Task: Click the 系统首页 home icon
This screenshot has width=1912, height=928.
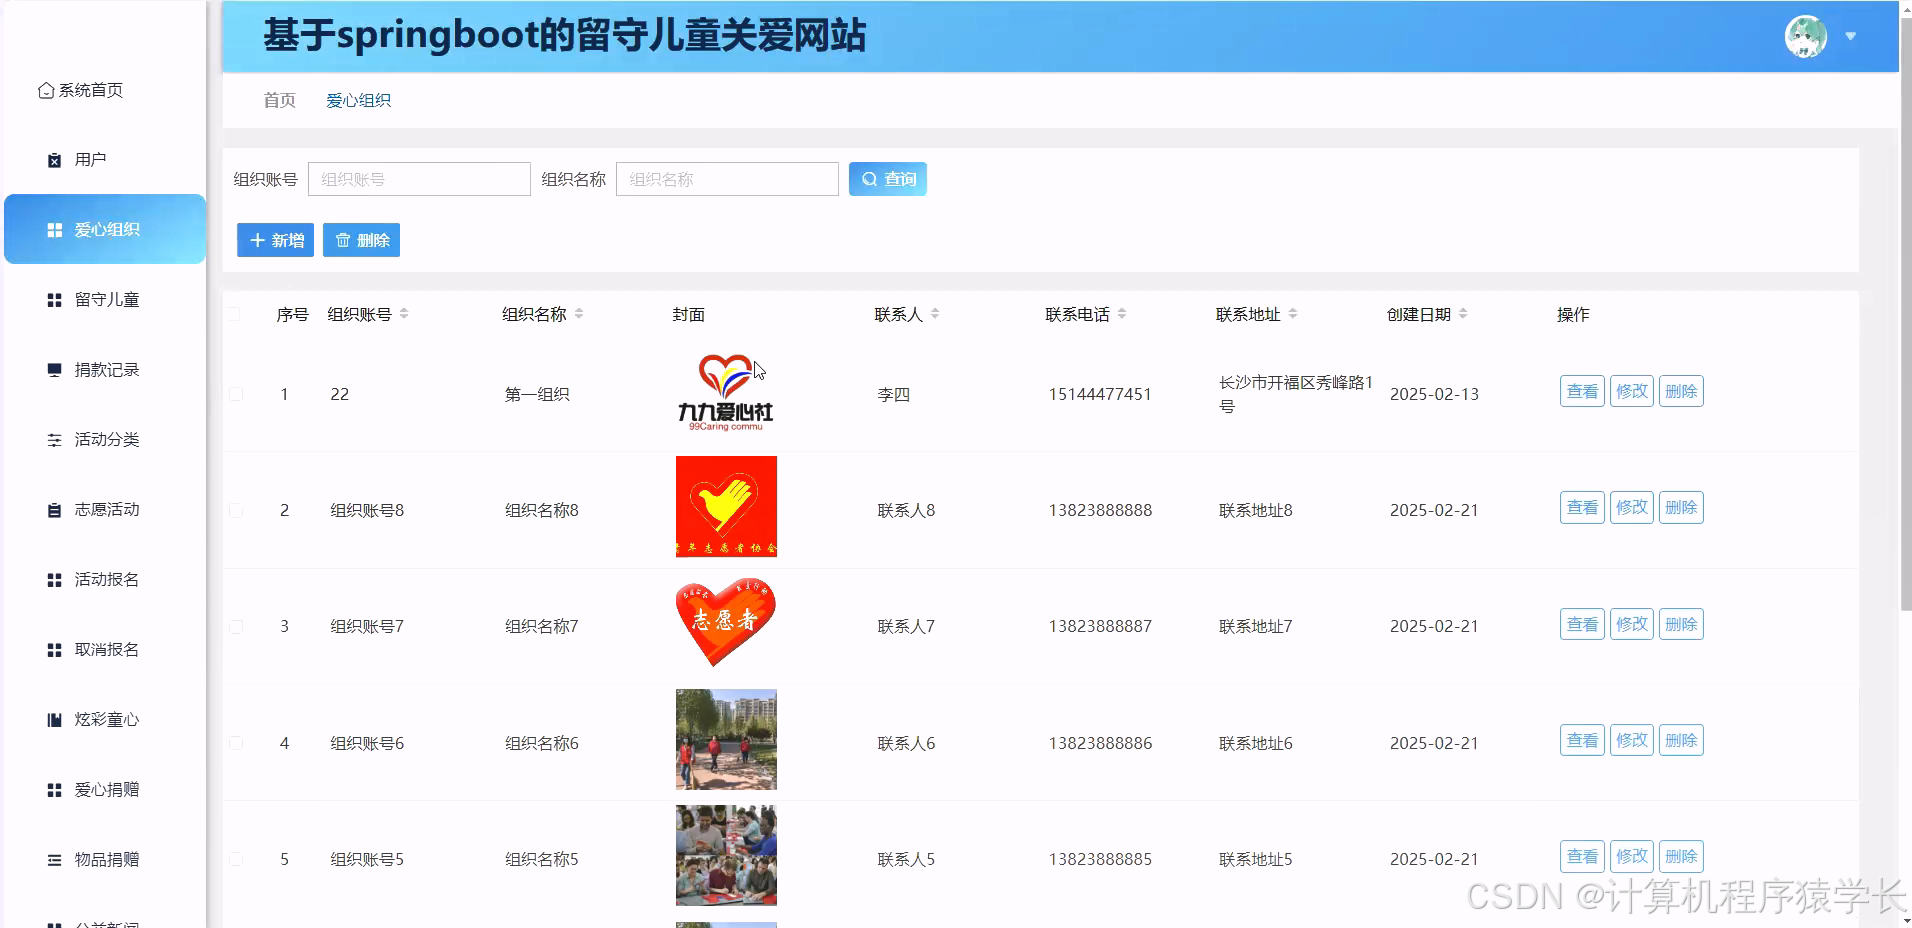Action: click(45, 90)
